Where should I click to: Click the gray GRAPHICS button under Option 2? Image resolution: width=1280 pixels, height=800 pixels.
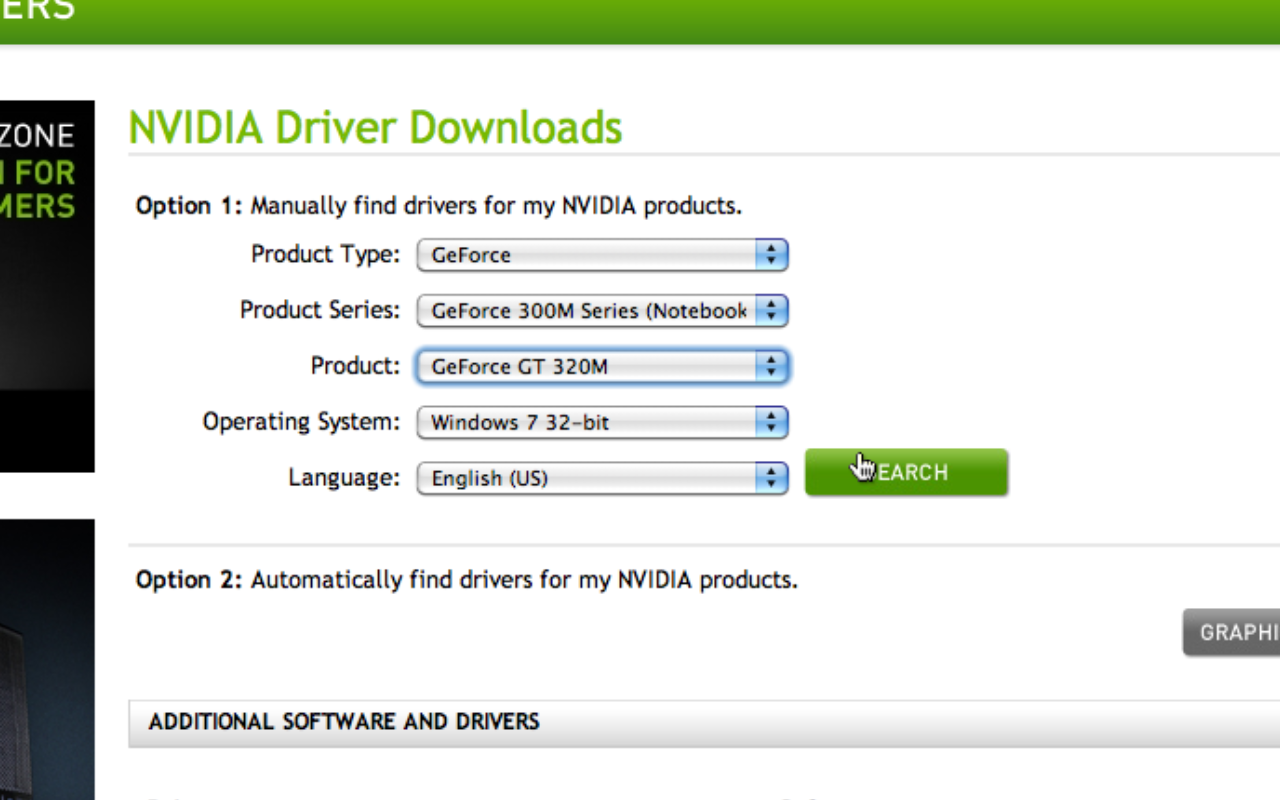(1231, 632)
